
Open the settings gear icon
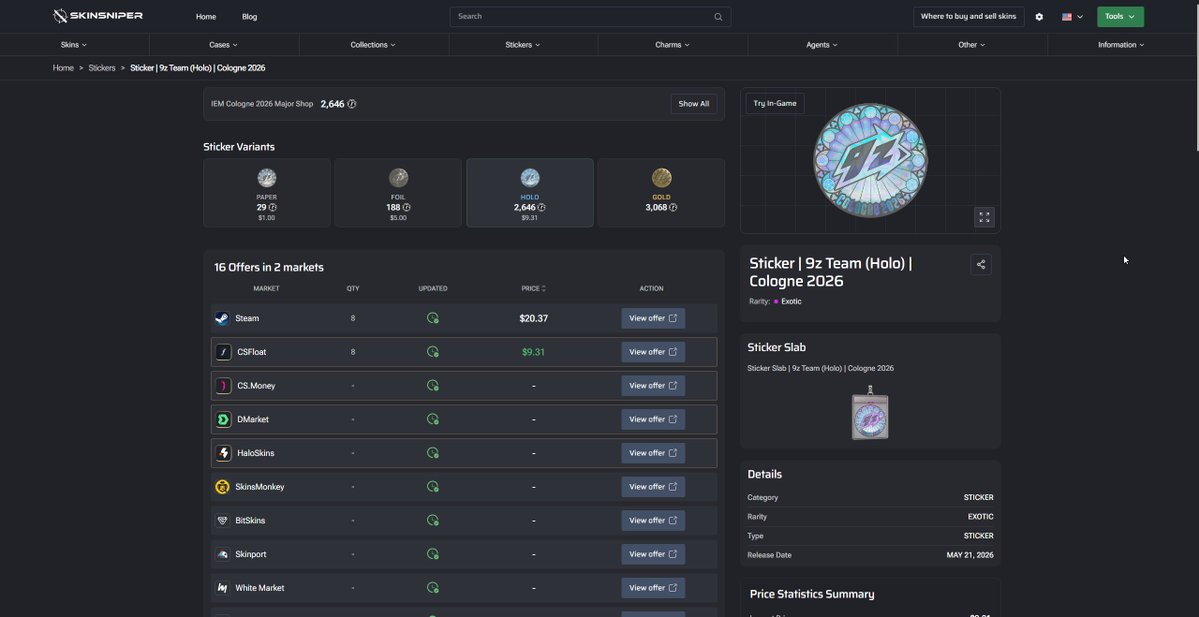pyautogui.click(x=1039, y=17)
